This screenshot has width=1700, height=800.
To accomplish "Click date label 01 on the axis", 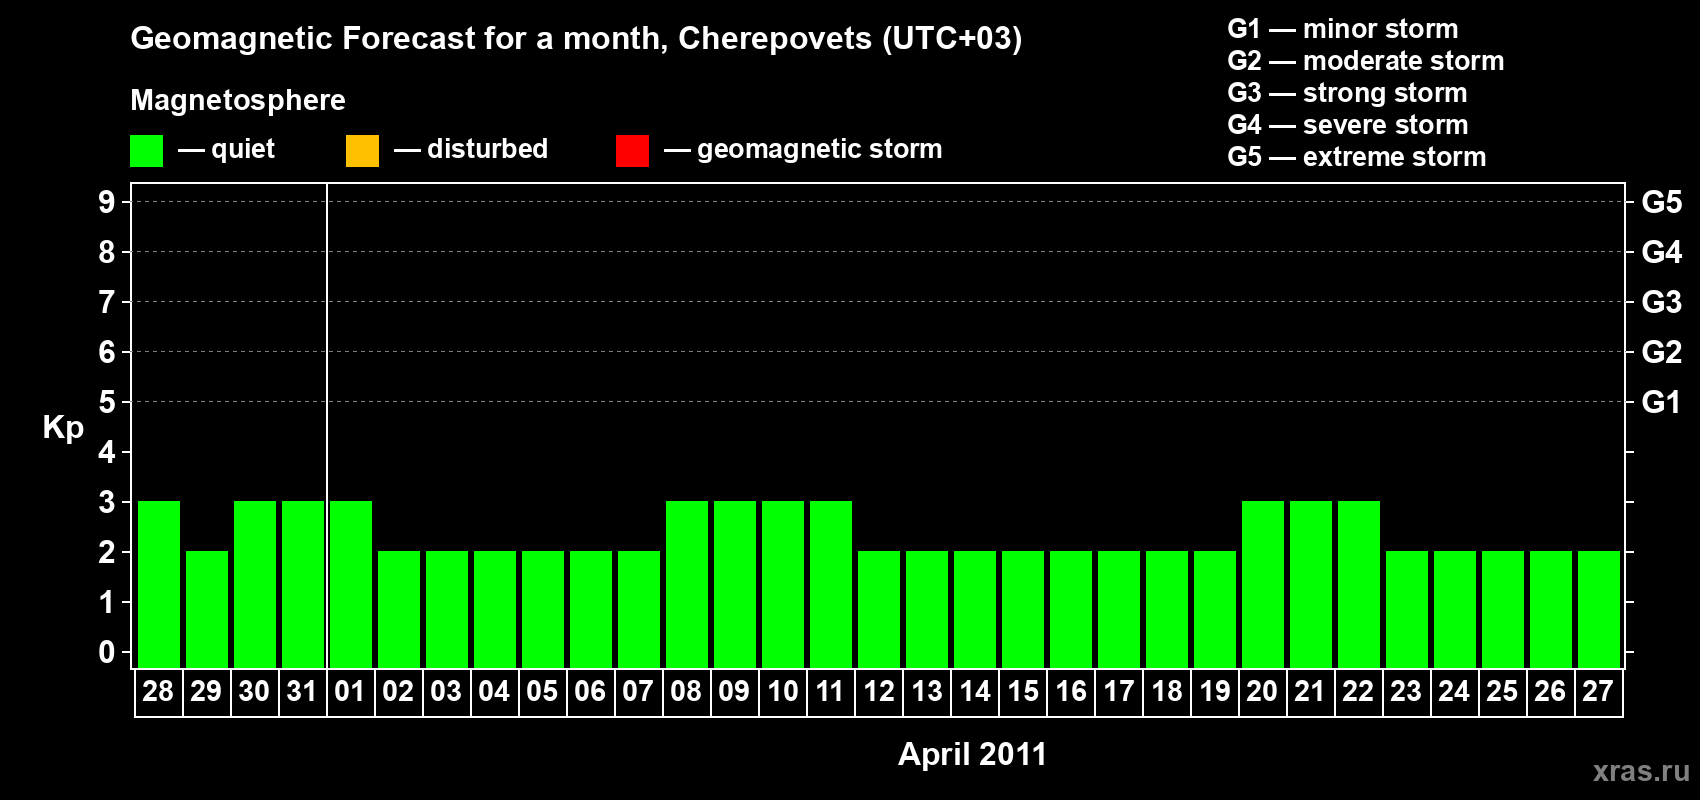I will click(x=350, y=692).
